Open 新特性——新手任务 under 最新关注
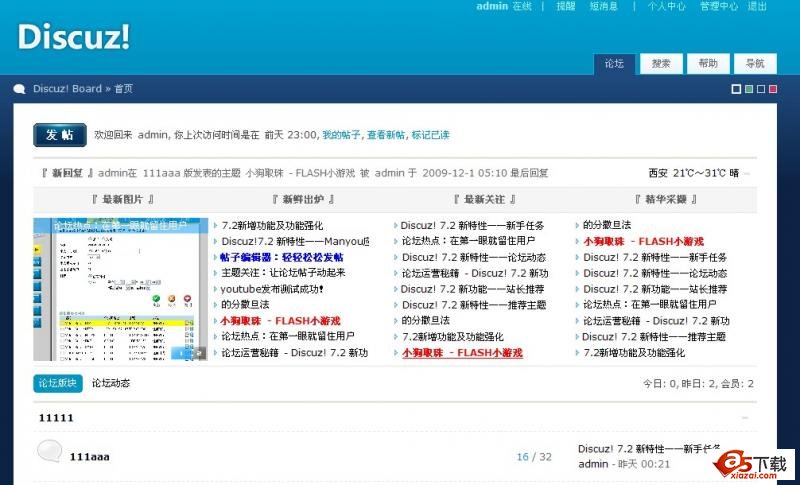Viewport: 800px width, 485px height. pos(472,225)
